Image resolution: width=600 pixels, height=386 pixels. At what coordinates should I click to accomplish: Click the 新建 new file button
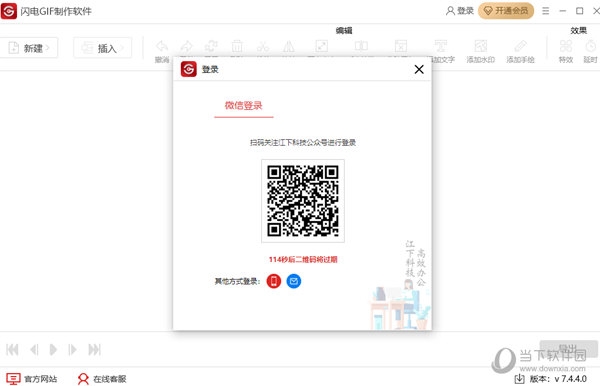[28, 48]
